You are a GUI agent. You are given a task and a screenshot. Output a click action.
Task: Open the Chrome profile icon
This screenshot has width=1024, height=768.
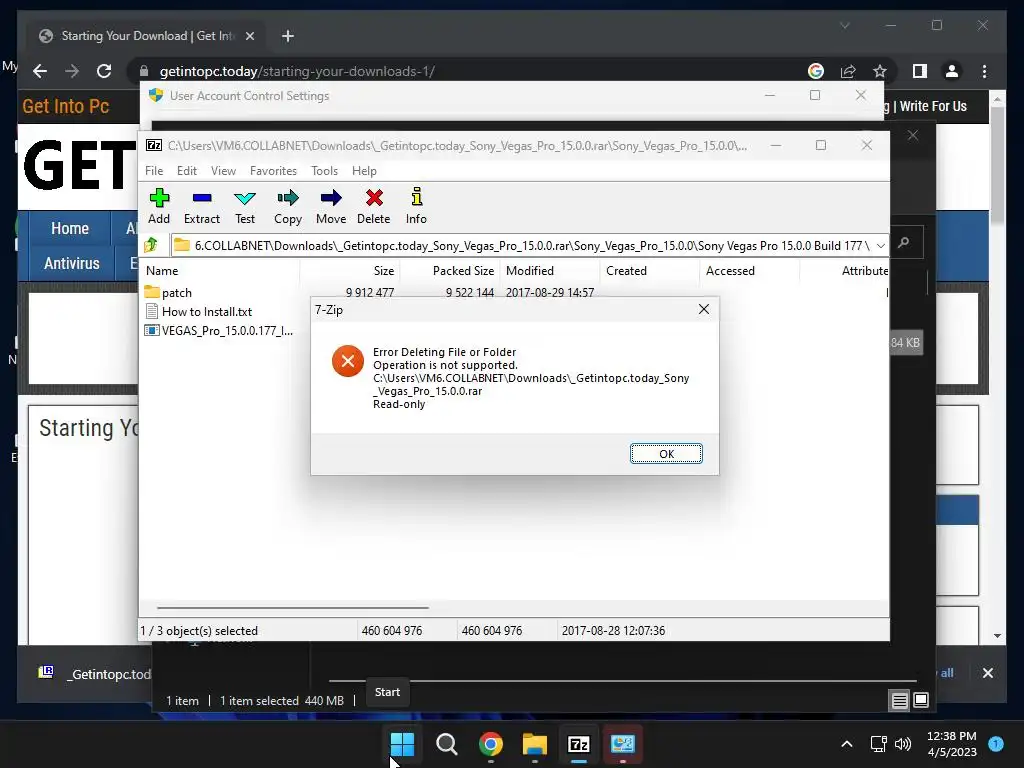(952, 71)
